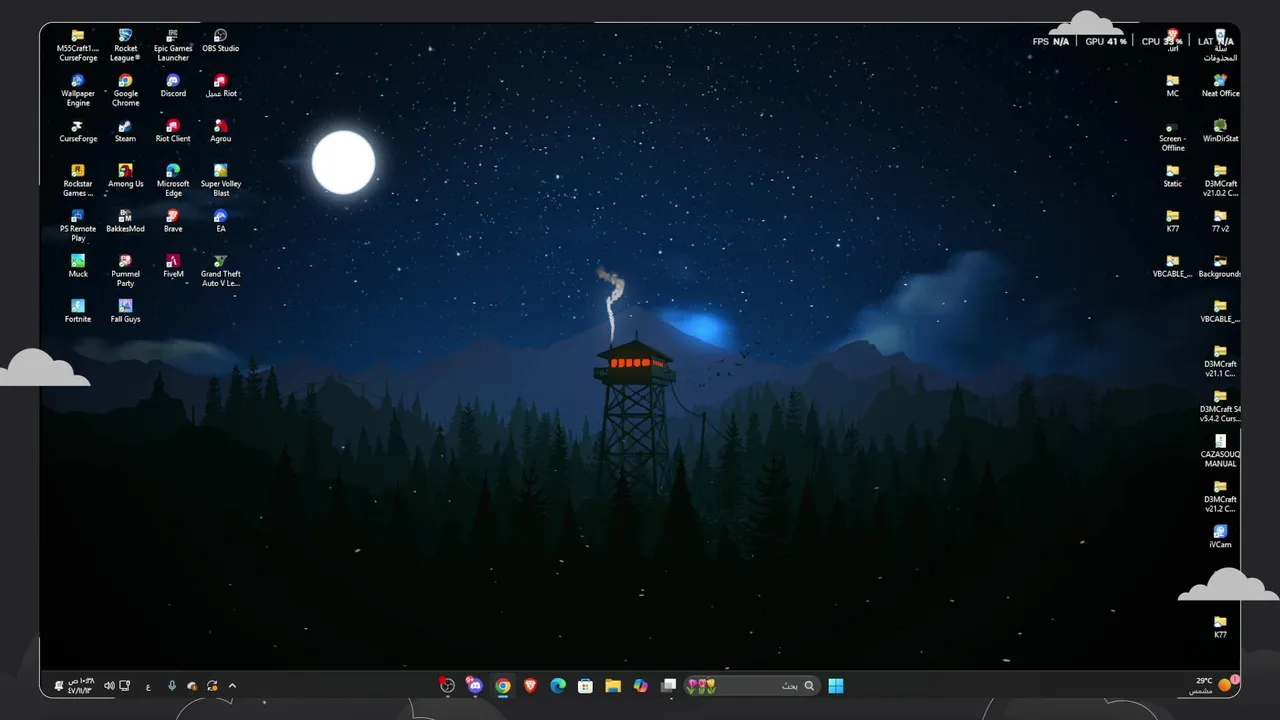1280x720 pixels.
Task: Switch to Google Chrome on the taskbar
Action: coord(503,685)
